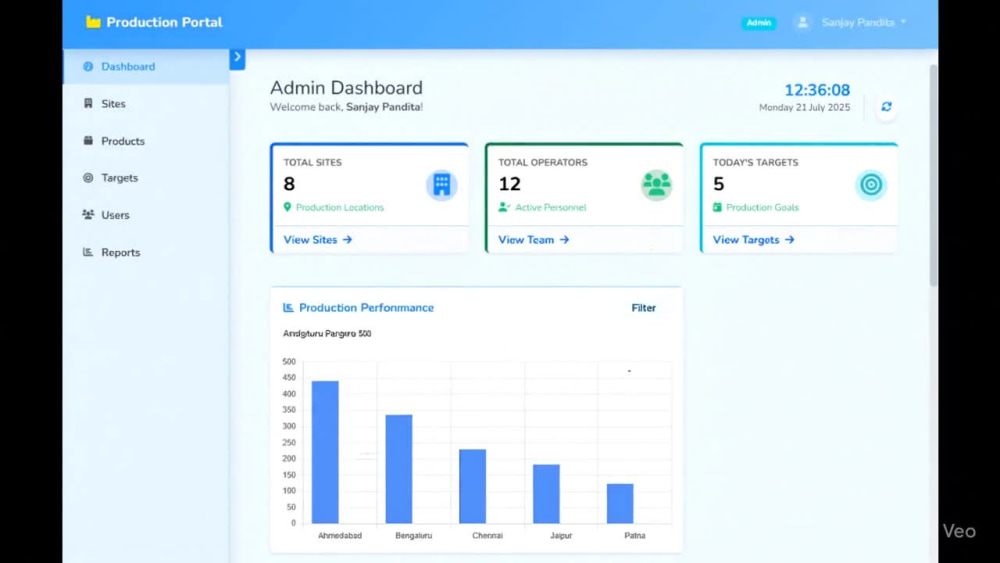The width and height of the screenshot is (1000, 563).
Task: Click the chart icon beside Production Performance
Action: [x=288, y=307]
